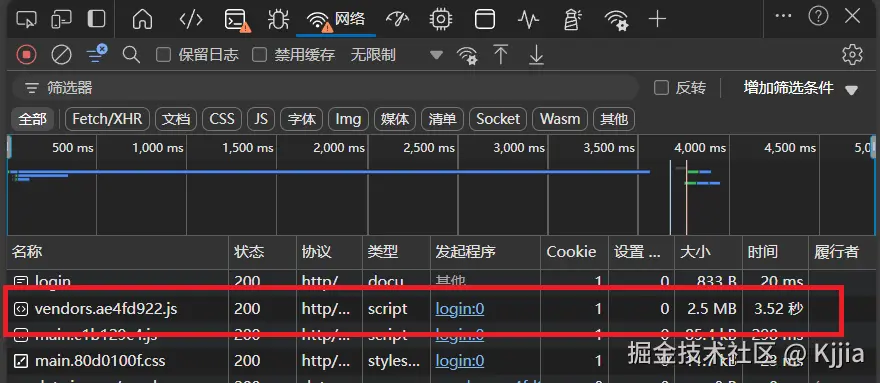880x383 pixels.
Task: Open network settings gear icon
Action: coord(852,54)
